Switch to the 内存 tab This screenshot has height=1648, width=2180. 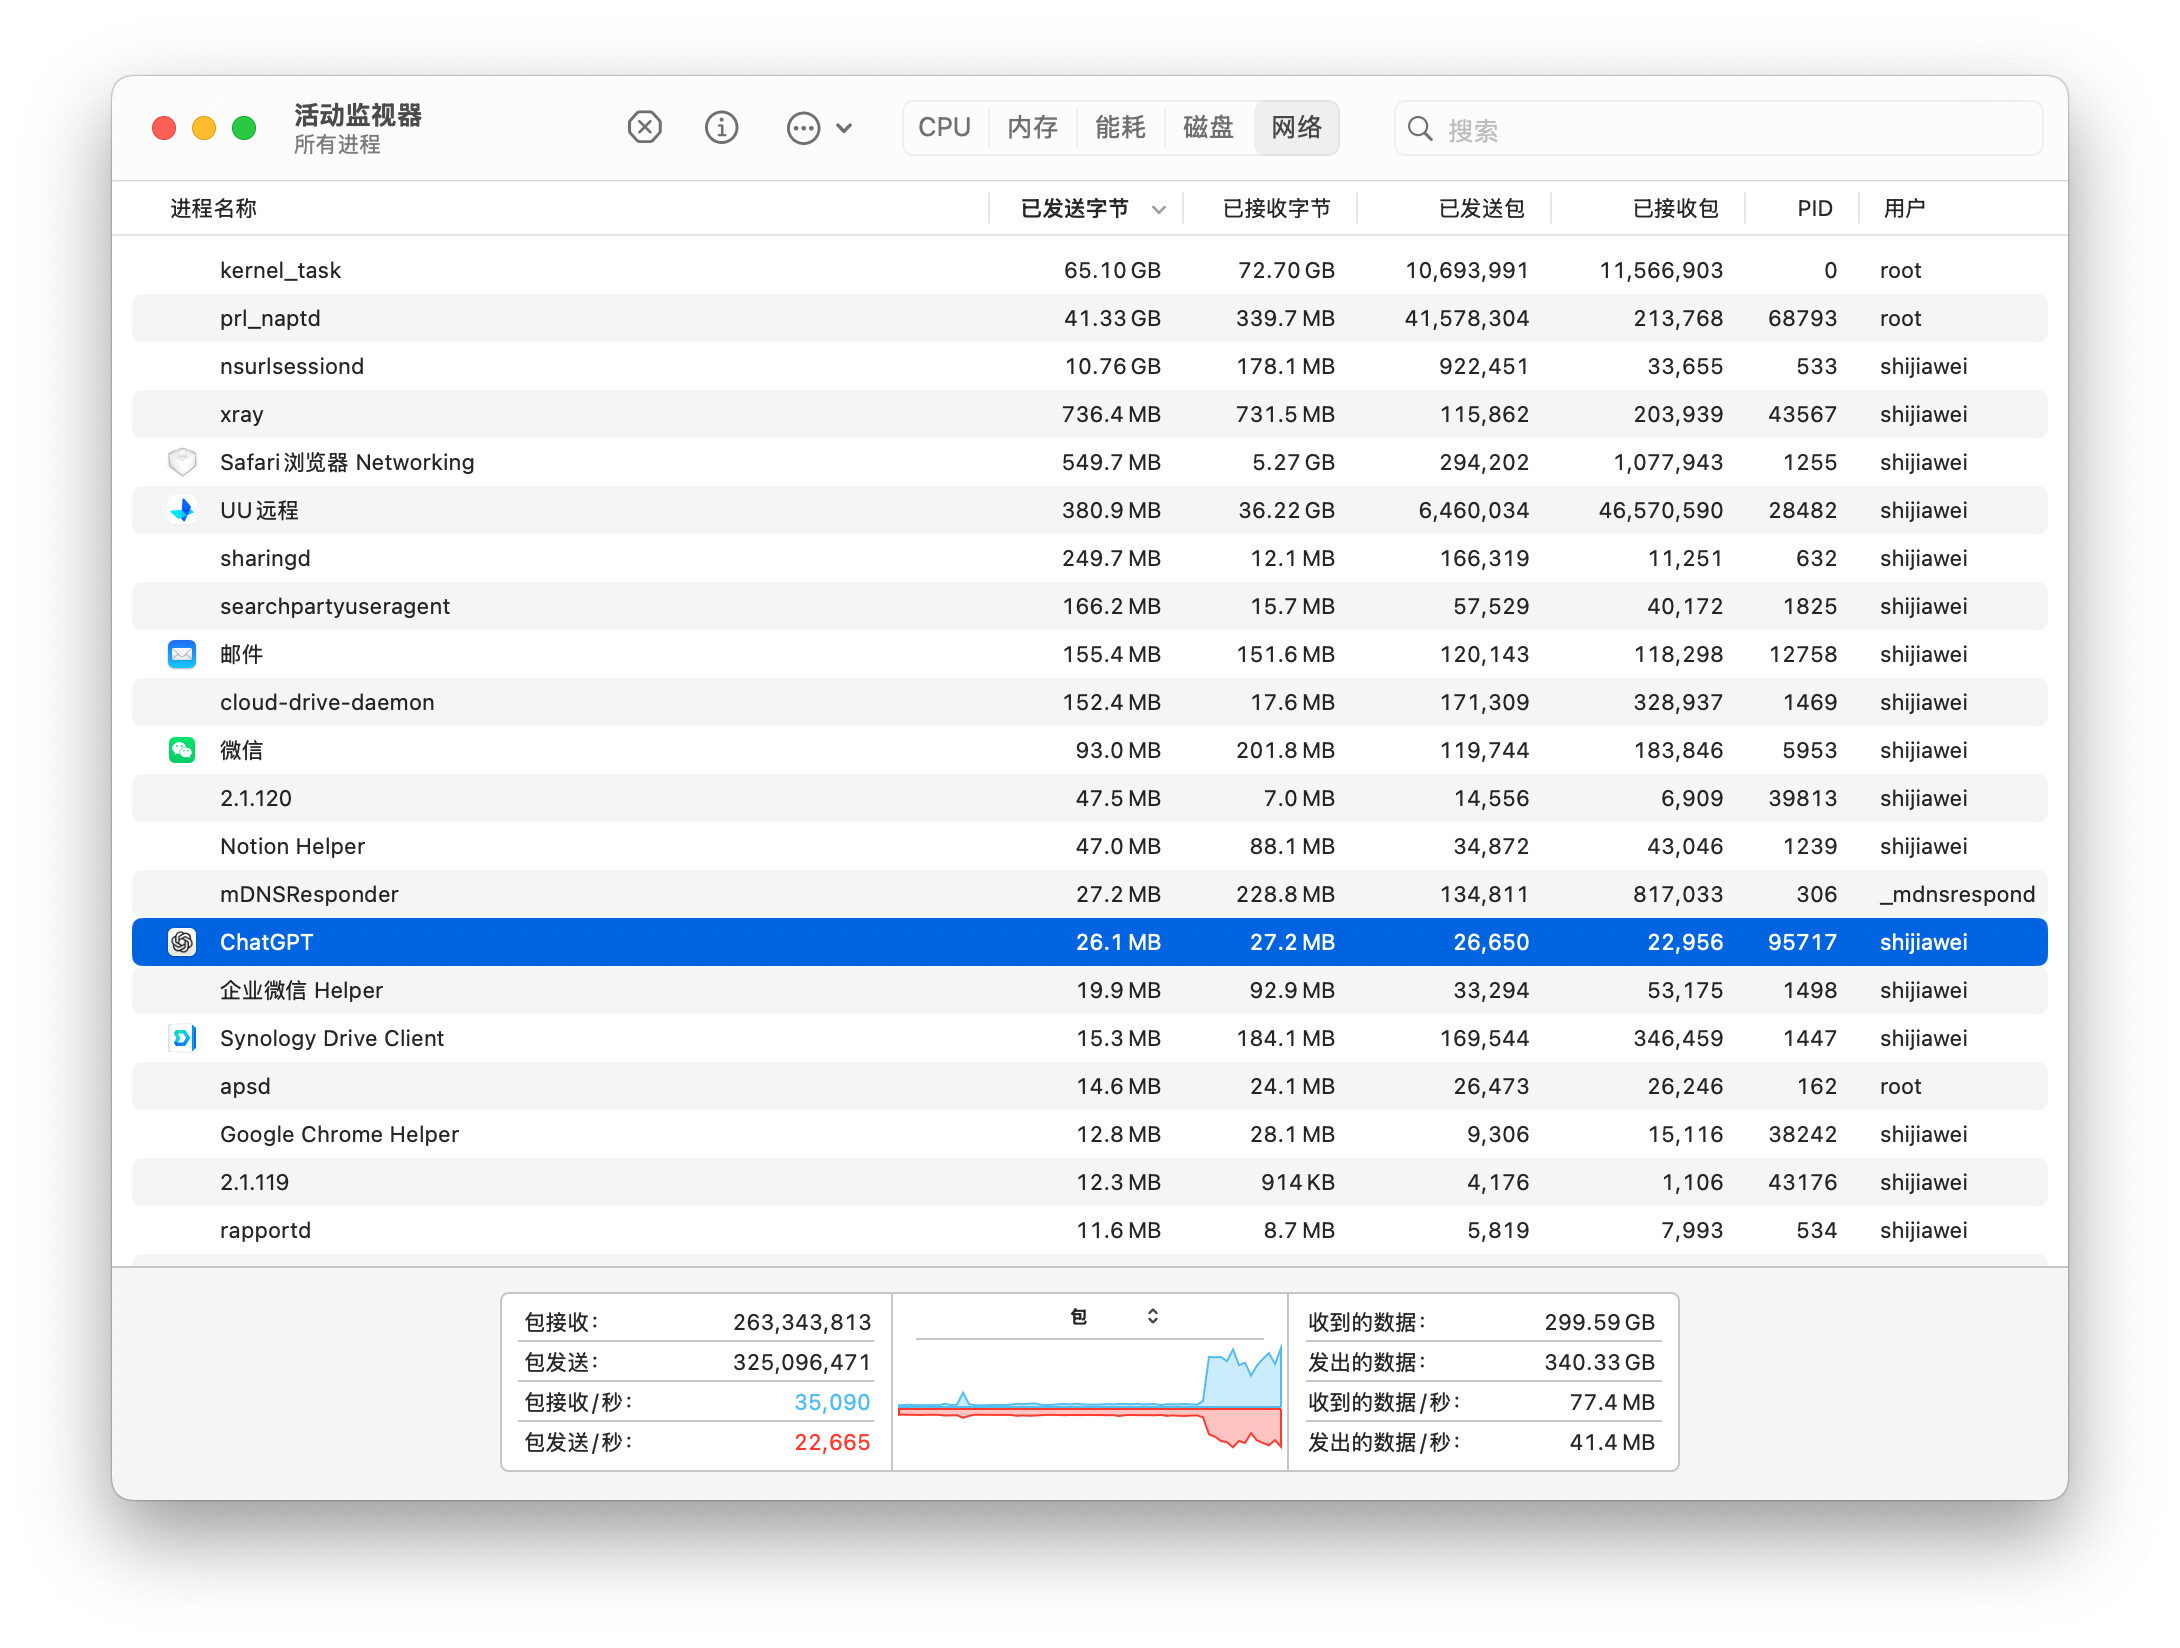click(x=1033, y=128)
